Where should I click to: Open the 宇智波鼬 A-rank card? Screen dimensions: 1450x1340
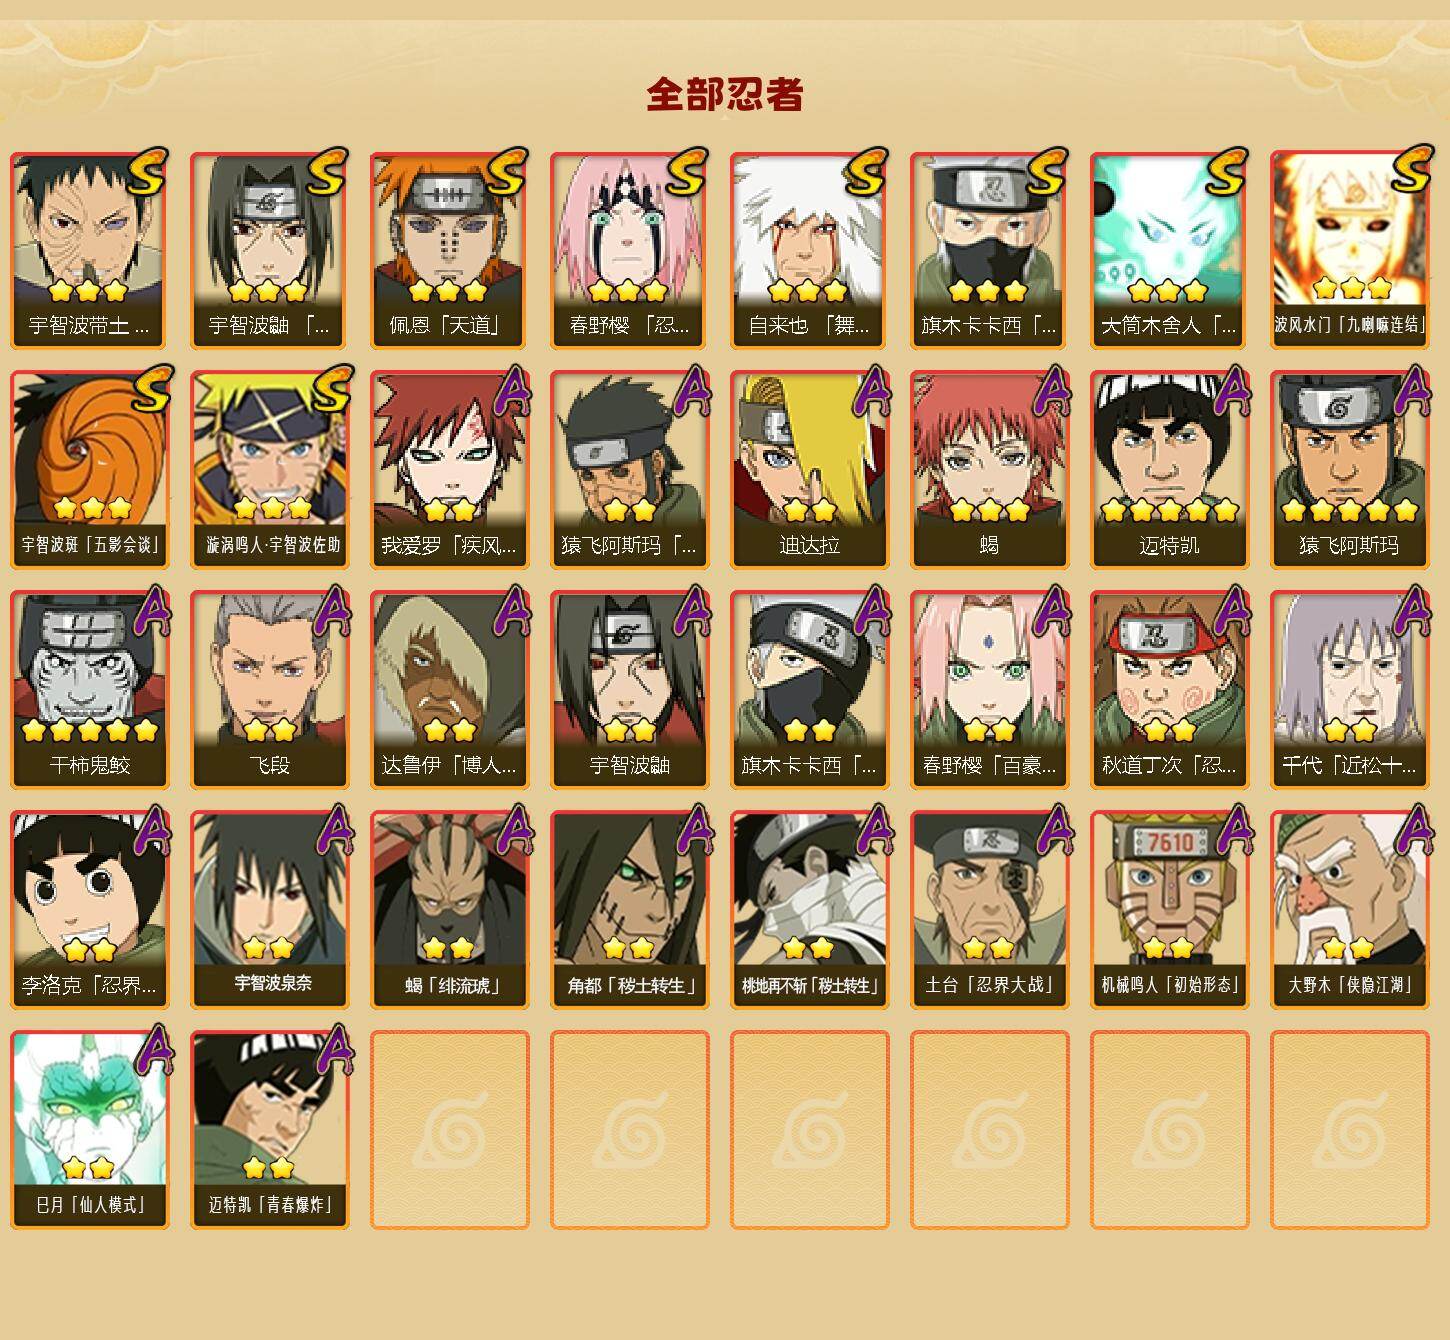point(629,690)
